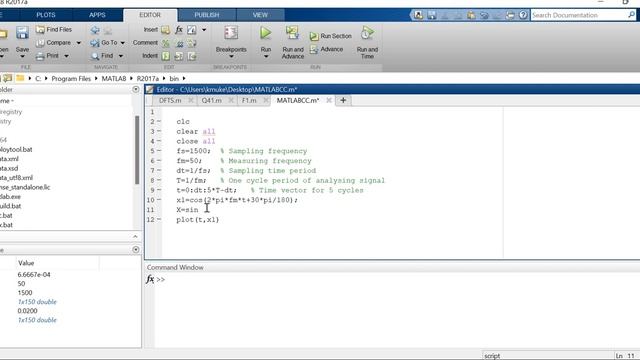Click the Save icon in File group

coord(22,33)
